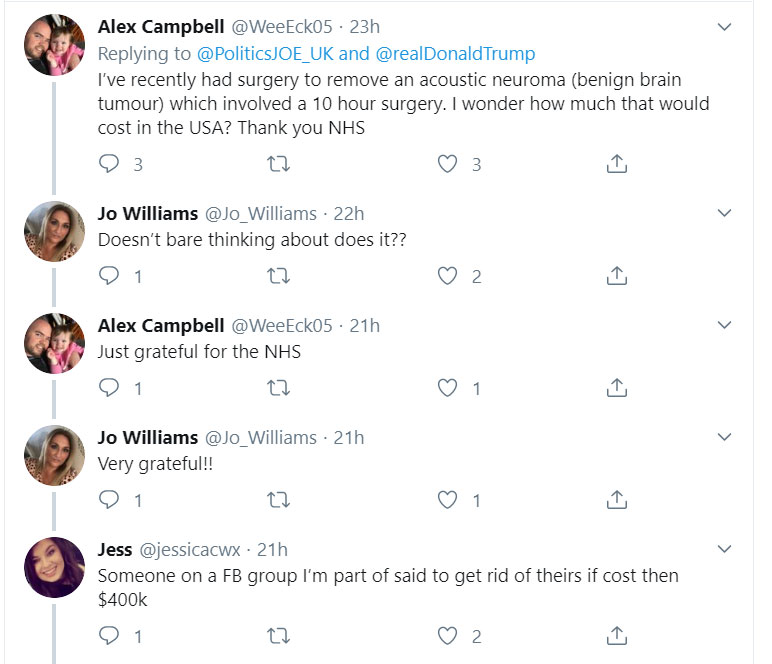Open more options on Alex Campbell's first tweet
This screenshot has width=772, height=664.
pos(726,28)
